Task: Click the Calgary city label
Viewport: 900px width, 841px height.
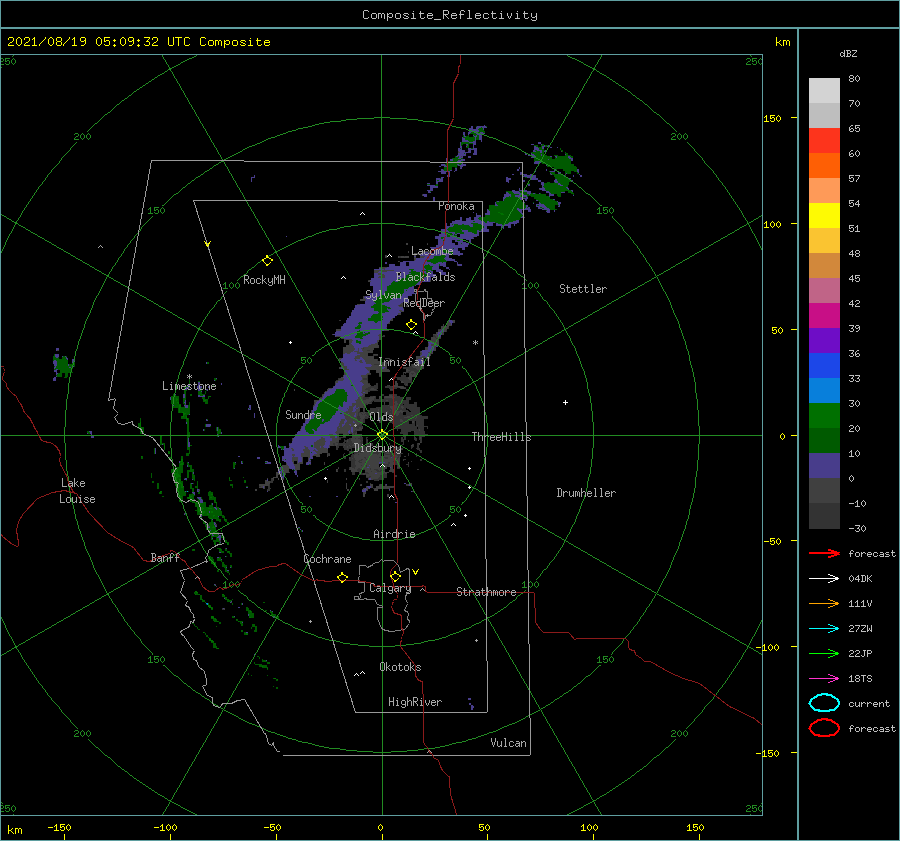Action: pos(390,588)
